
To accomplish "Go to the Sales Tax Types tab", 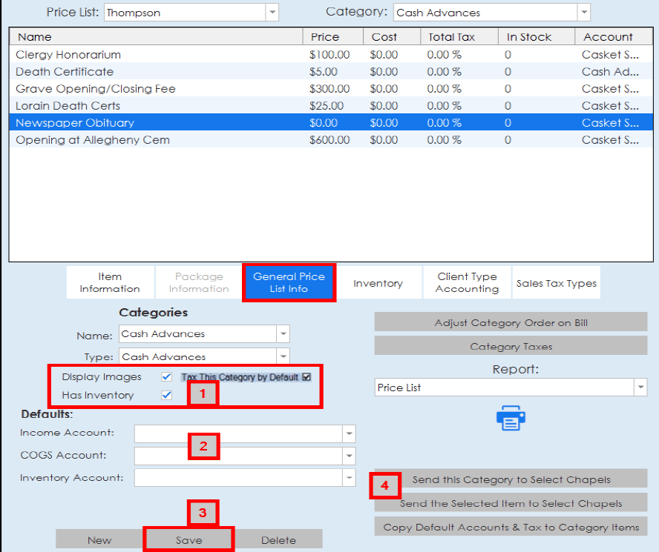I will (x=556, y=283).
